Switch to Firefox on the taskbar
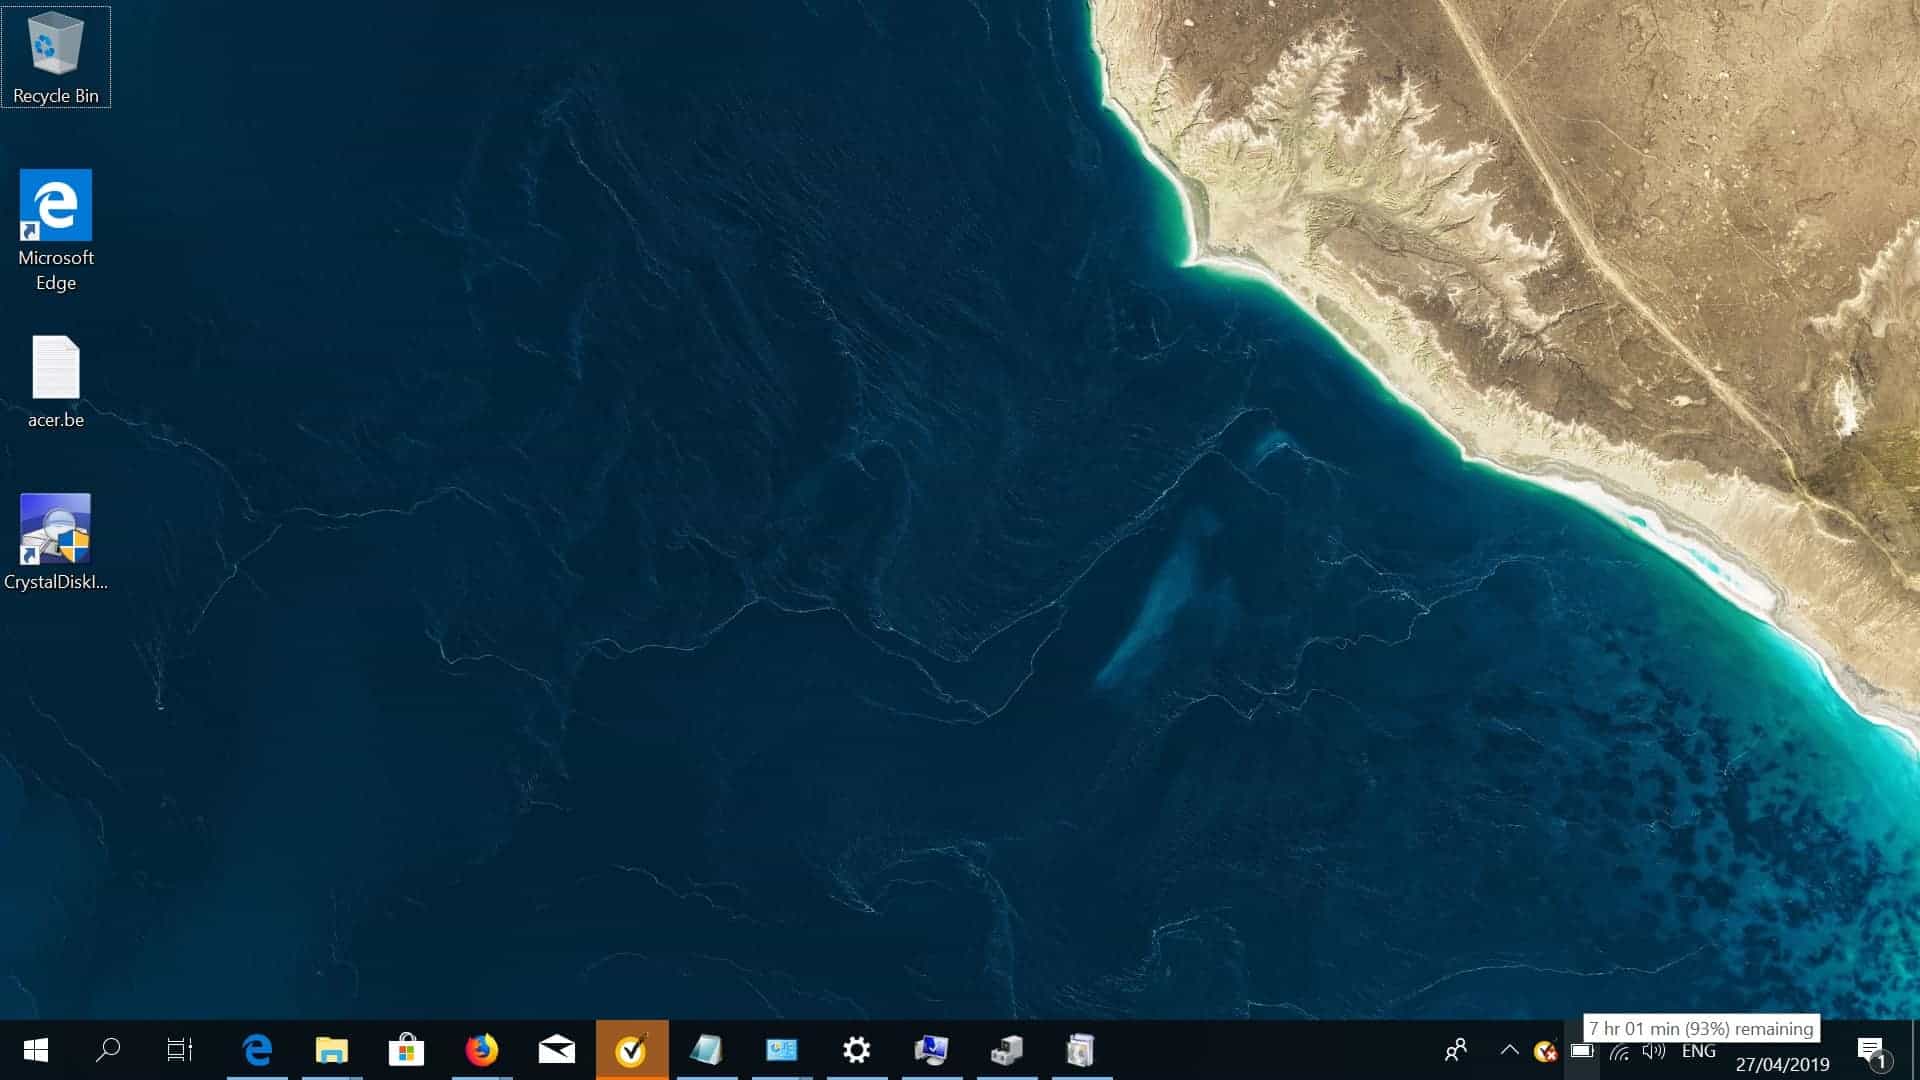The width and height of the screenshot is (1920, 1080). point(481,1050)
